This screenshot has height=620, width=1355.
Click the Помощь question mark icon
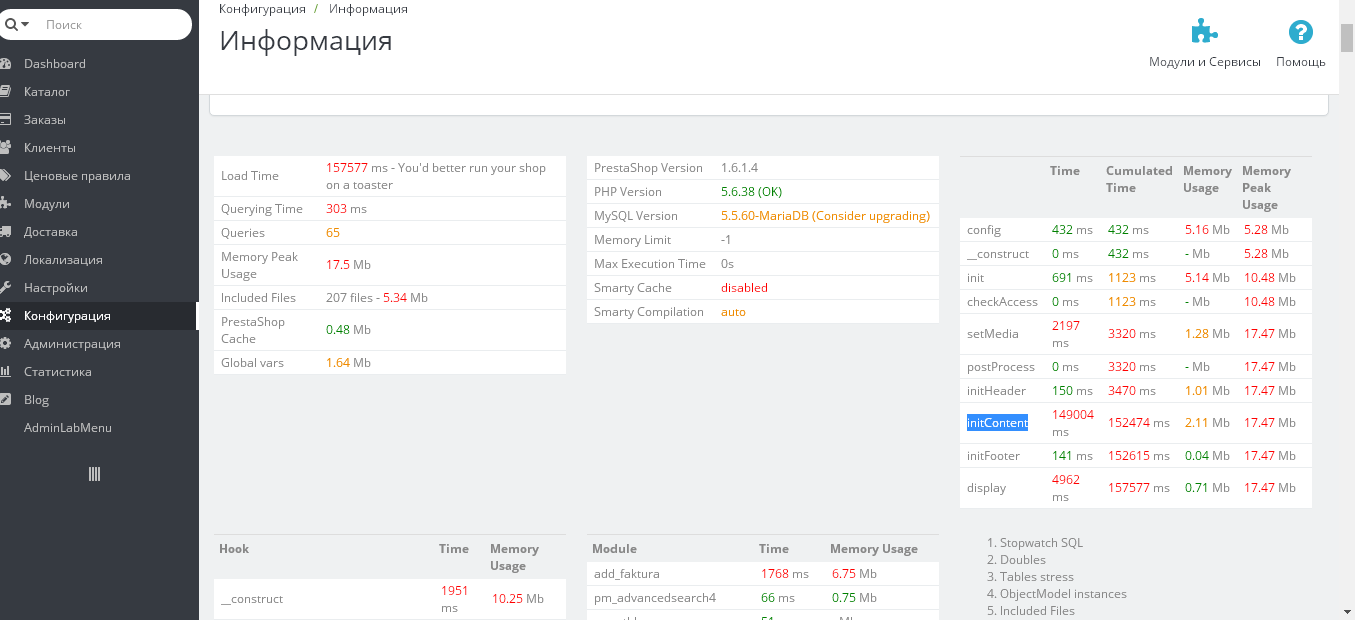click(x=1300, y=32)
